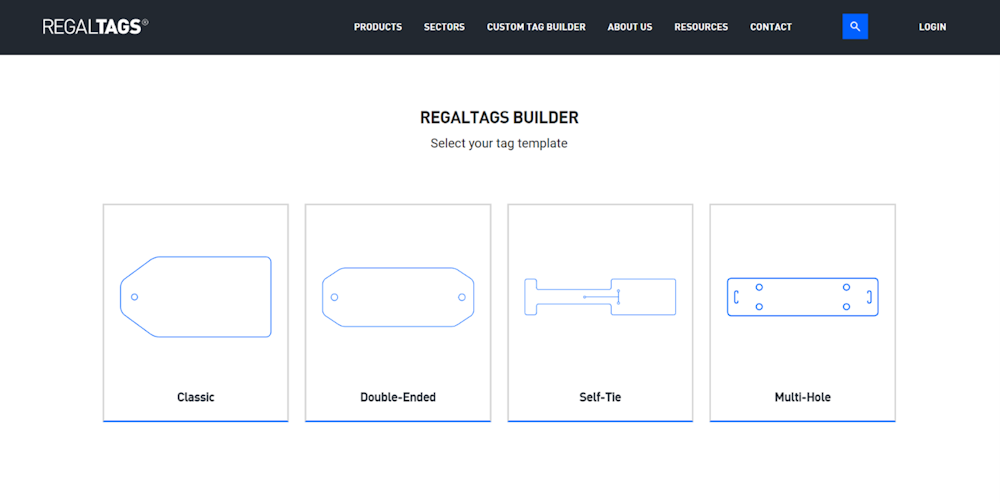Image resolution: width=1000 pixels, height=503 pixels.
Task: Open the About Us menu item
Action: click(x=630, y=27)
